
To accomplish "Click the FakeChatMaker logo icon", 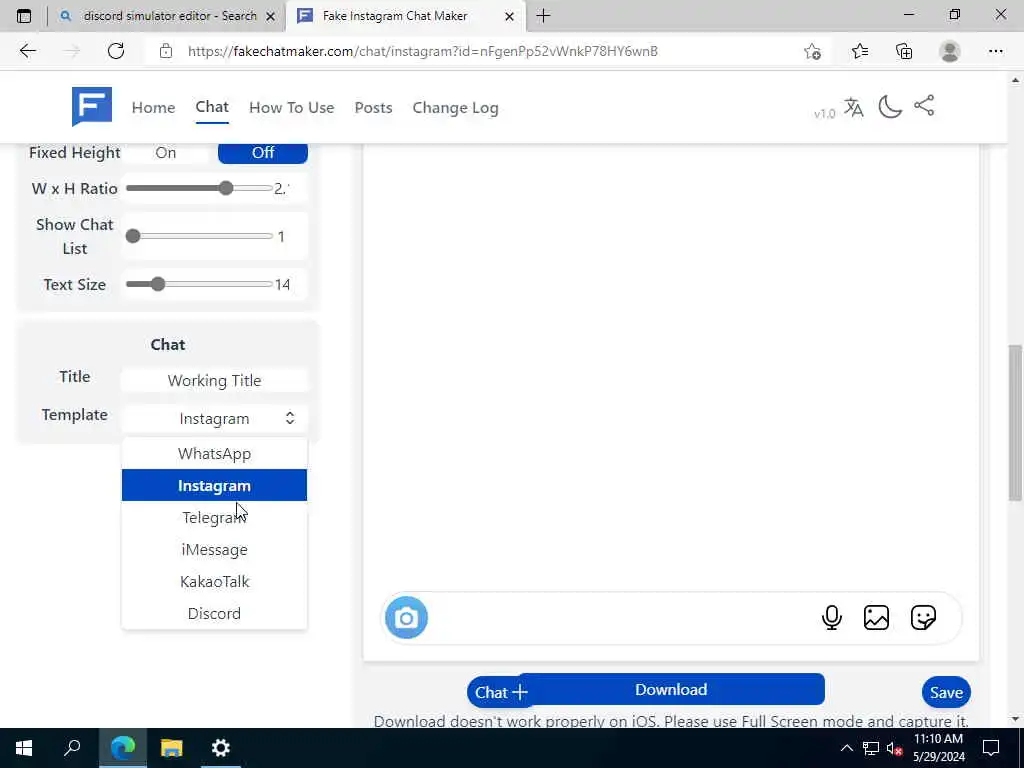I will [x=91, y=106].
